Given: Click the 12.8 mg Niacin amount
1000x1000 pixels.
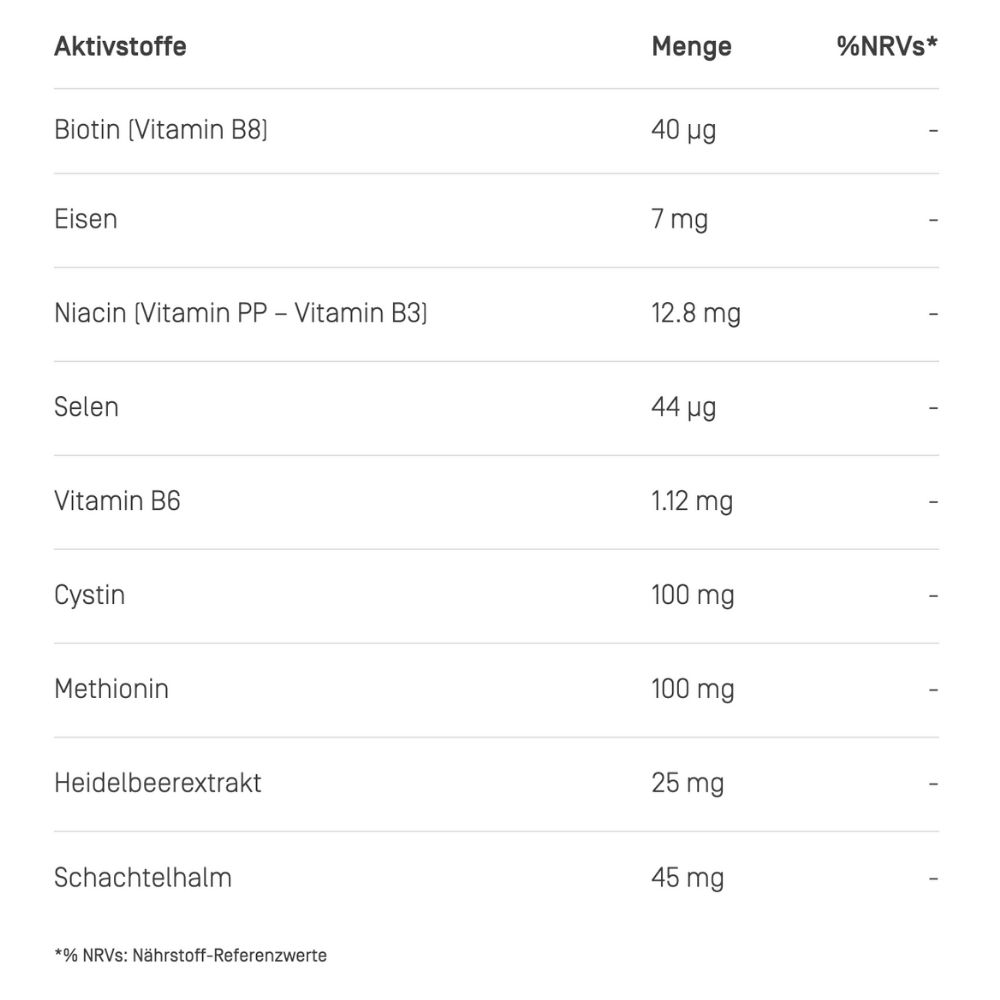Looking at the screenshot, I should pos(696,314).
